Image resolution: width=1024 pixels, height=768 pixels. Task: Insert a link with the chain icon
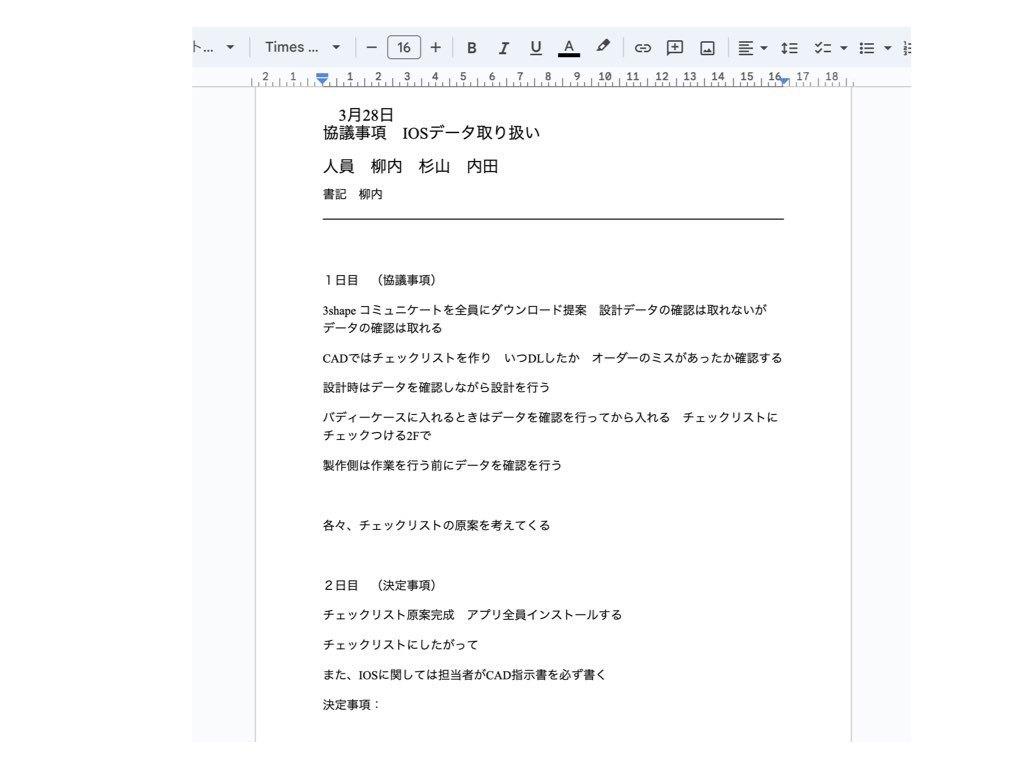pos(643,48)
